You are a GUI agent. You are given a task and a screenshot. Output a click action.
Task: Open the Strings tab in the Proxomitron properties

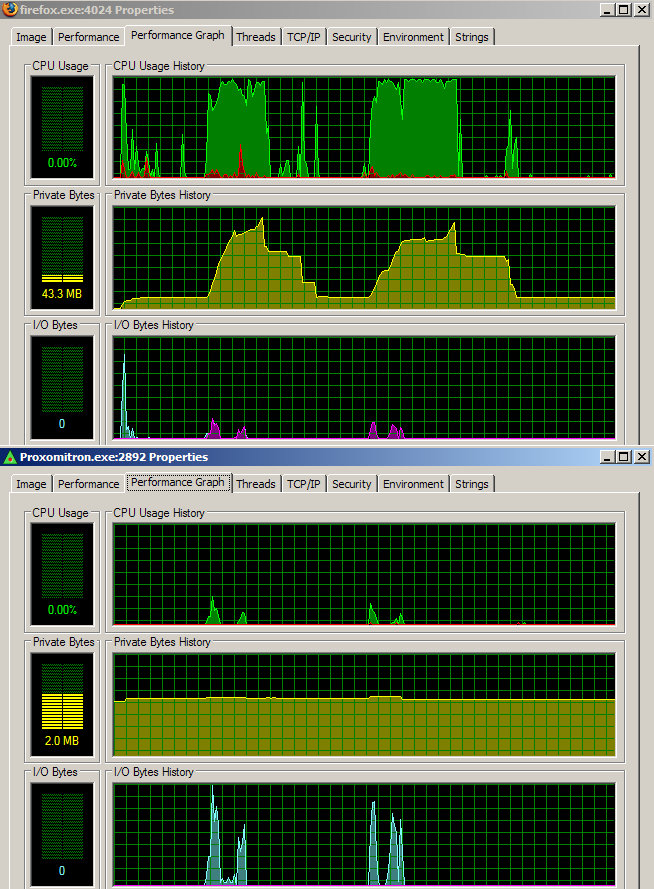pos(472,484)
